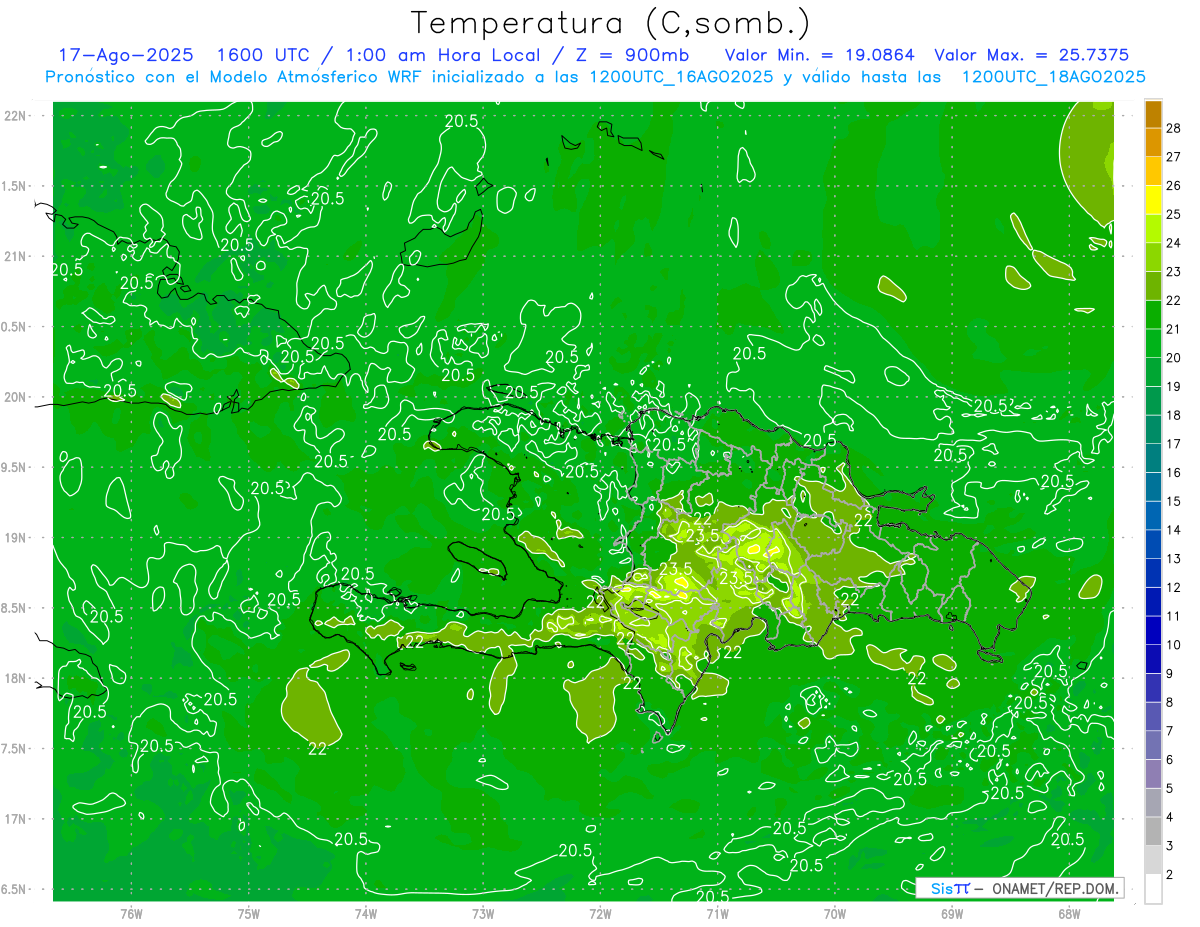Image resolution: width=1200 pixels, height=927 pixels.
Task: Pick the teal swatch beside label 16
Action: [x=1153, y=458]
